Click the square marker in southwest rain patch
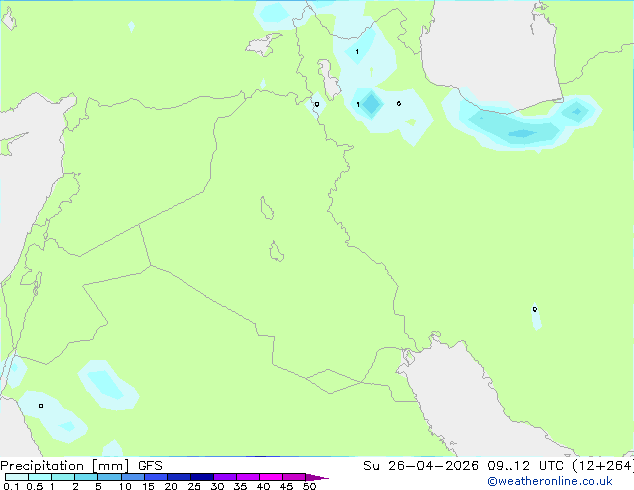 click(x=41, y=406)
